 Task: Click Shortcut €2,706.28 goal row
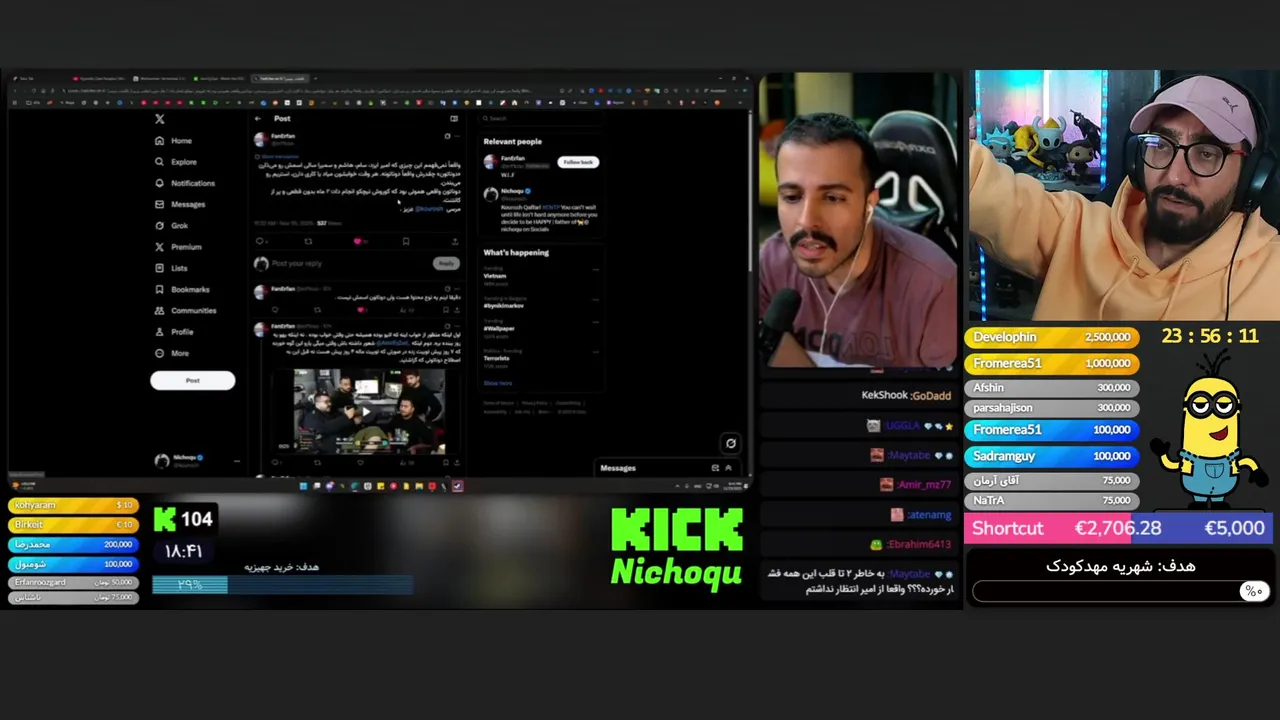tap(1118, 528)
